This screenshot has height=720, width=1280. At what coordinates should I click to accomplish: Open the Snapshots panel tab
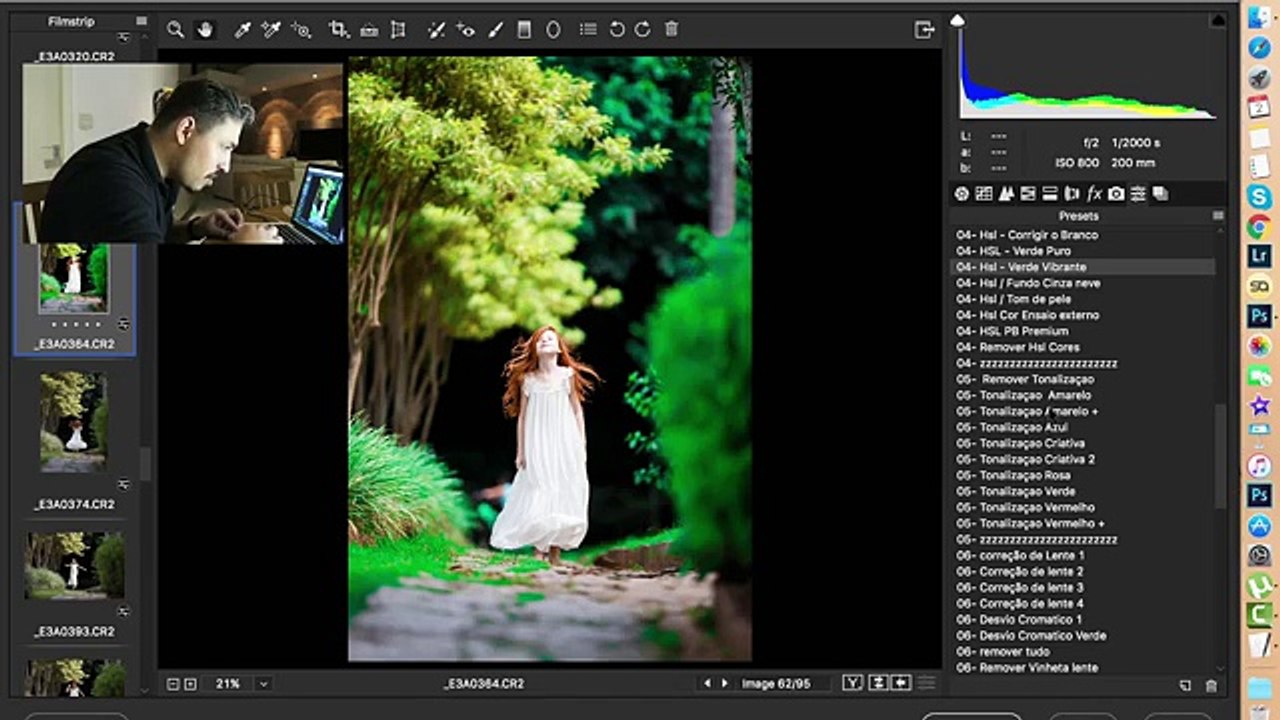(x=1160, y=194)
